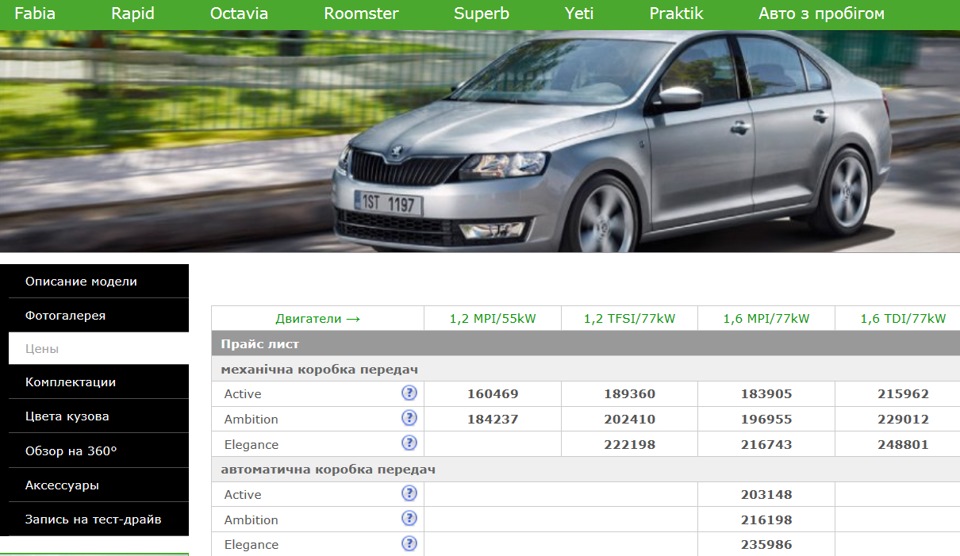Click automatic Active price 203148
960x556 pixels.
pos(767,494)
